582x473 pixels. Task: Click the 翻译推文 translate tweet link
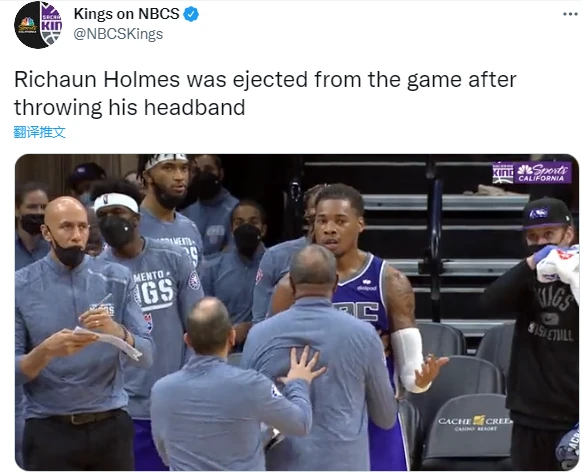click(x=39, y=132)
